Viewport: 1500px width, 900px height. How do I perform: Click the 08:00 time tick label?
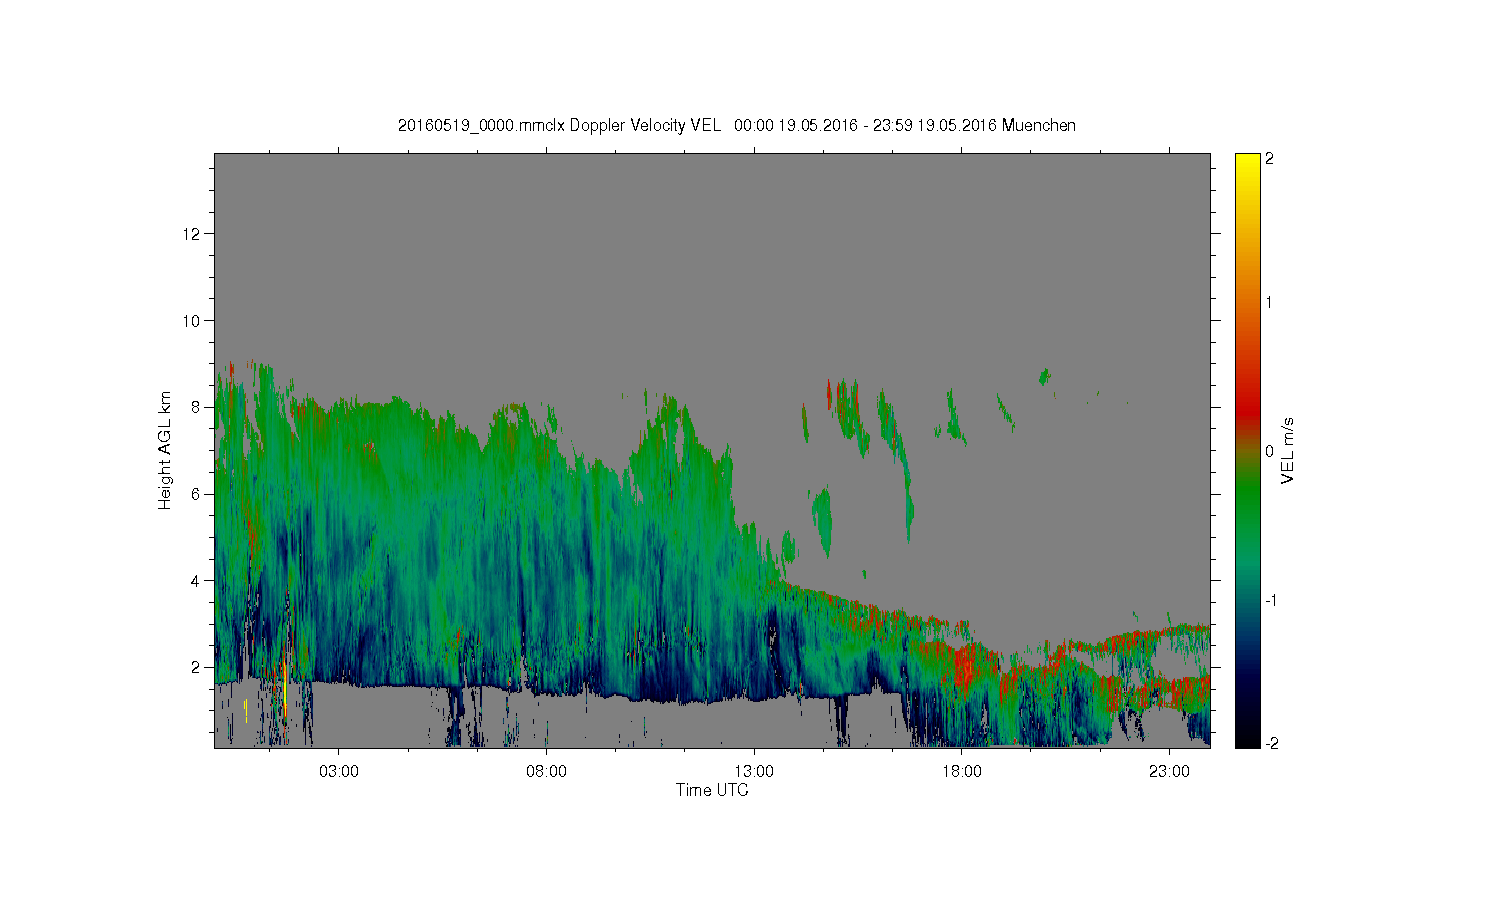pyautogui.click(x=546, y=772)
